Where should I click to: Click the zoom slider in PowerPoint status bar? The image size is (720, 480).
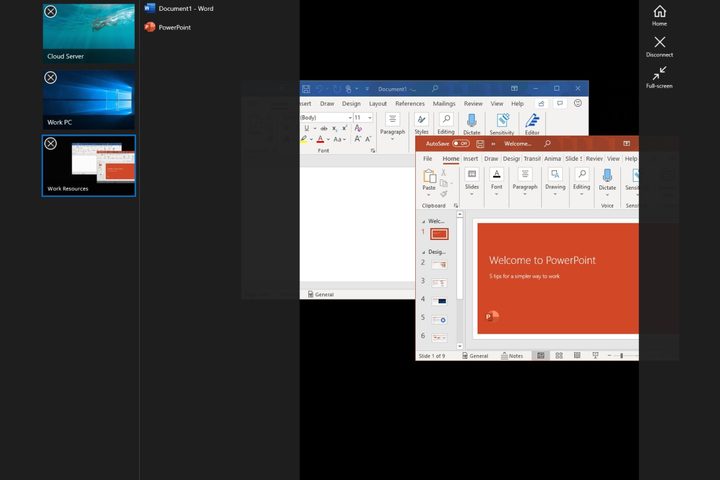621,355
